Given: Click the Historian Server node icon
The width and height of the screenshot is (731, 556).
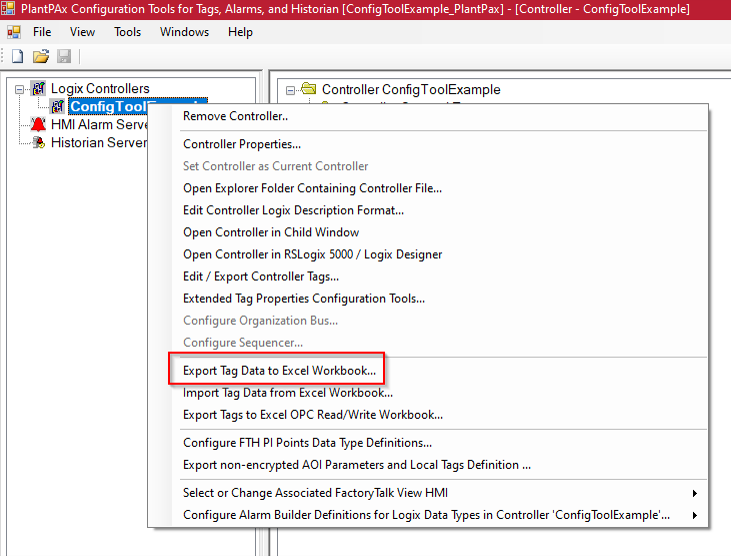Looking at the screenshot, I should [39, 142].
